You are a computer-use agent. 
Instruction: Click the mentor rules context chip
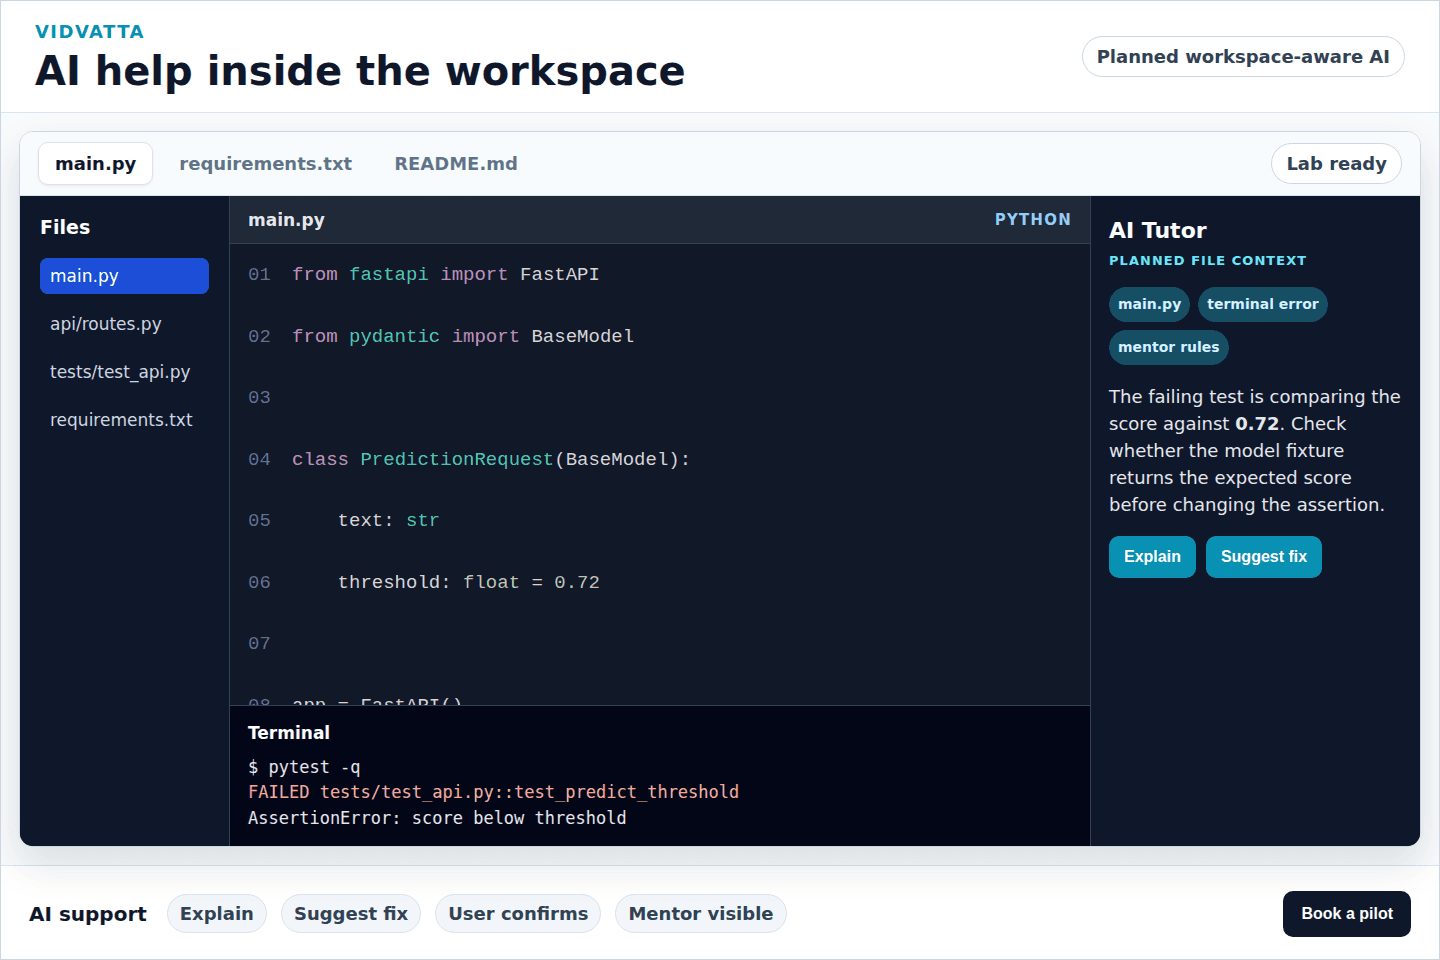(1168, 347)
